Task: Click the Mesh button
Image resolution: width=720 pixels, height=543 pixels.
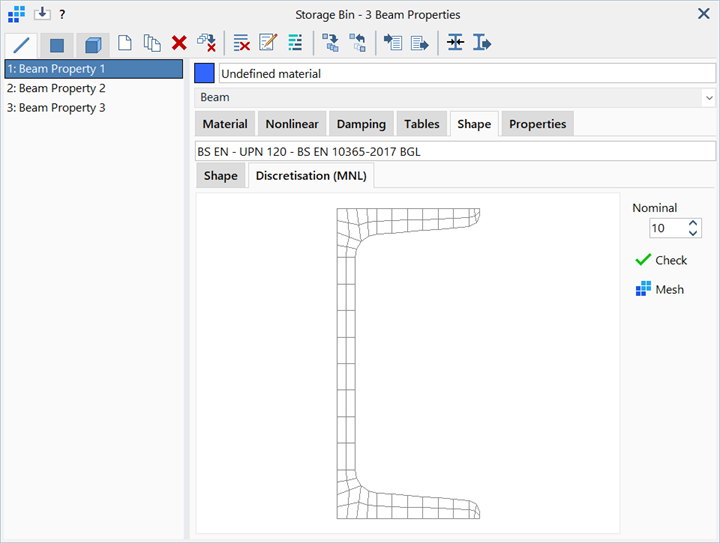Action: pyautogui.click(x=660, y=289)
